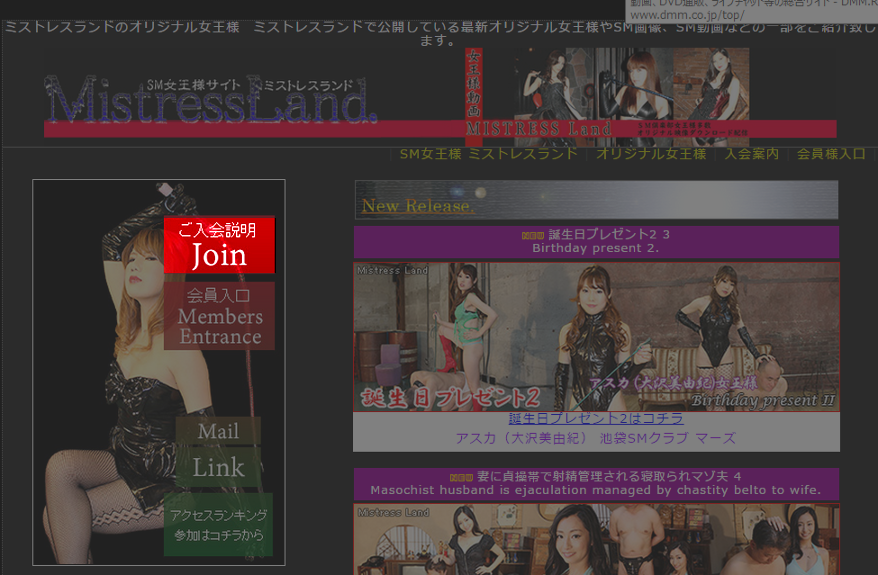Click the red Join button
This screenshot has width=878, height=575.
coord(219,245)
